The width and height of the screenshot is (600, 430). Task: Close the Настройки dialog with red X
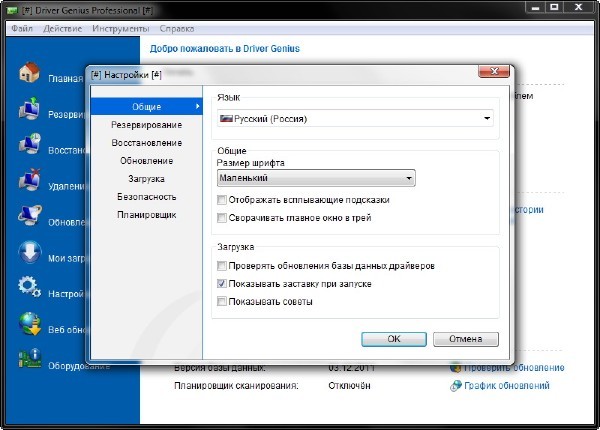pyautogui.click(x=494, y=72)
